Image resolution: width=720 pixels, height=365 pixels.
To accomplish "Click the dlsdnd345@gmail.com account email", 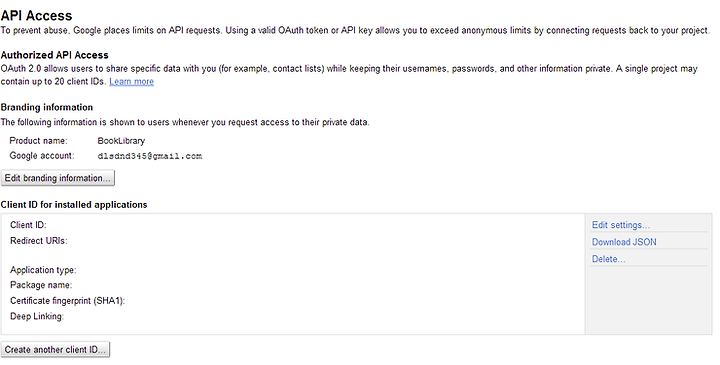I will [x=150, y=156].
